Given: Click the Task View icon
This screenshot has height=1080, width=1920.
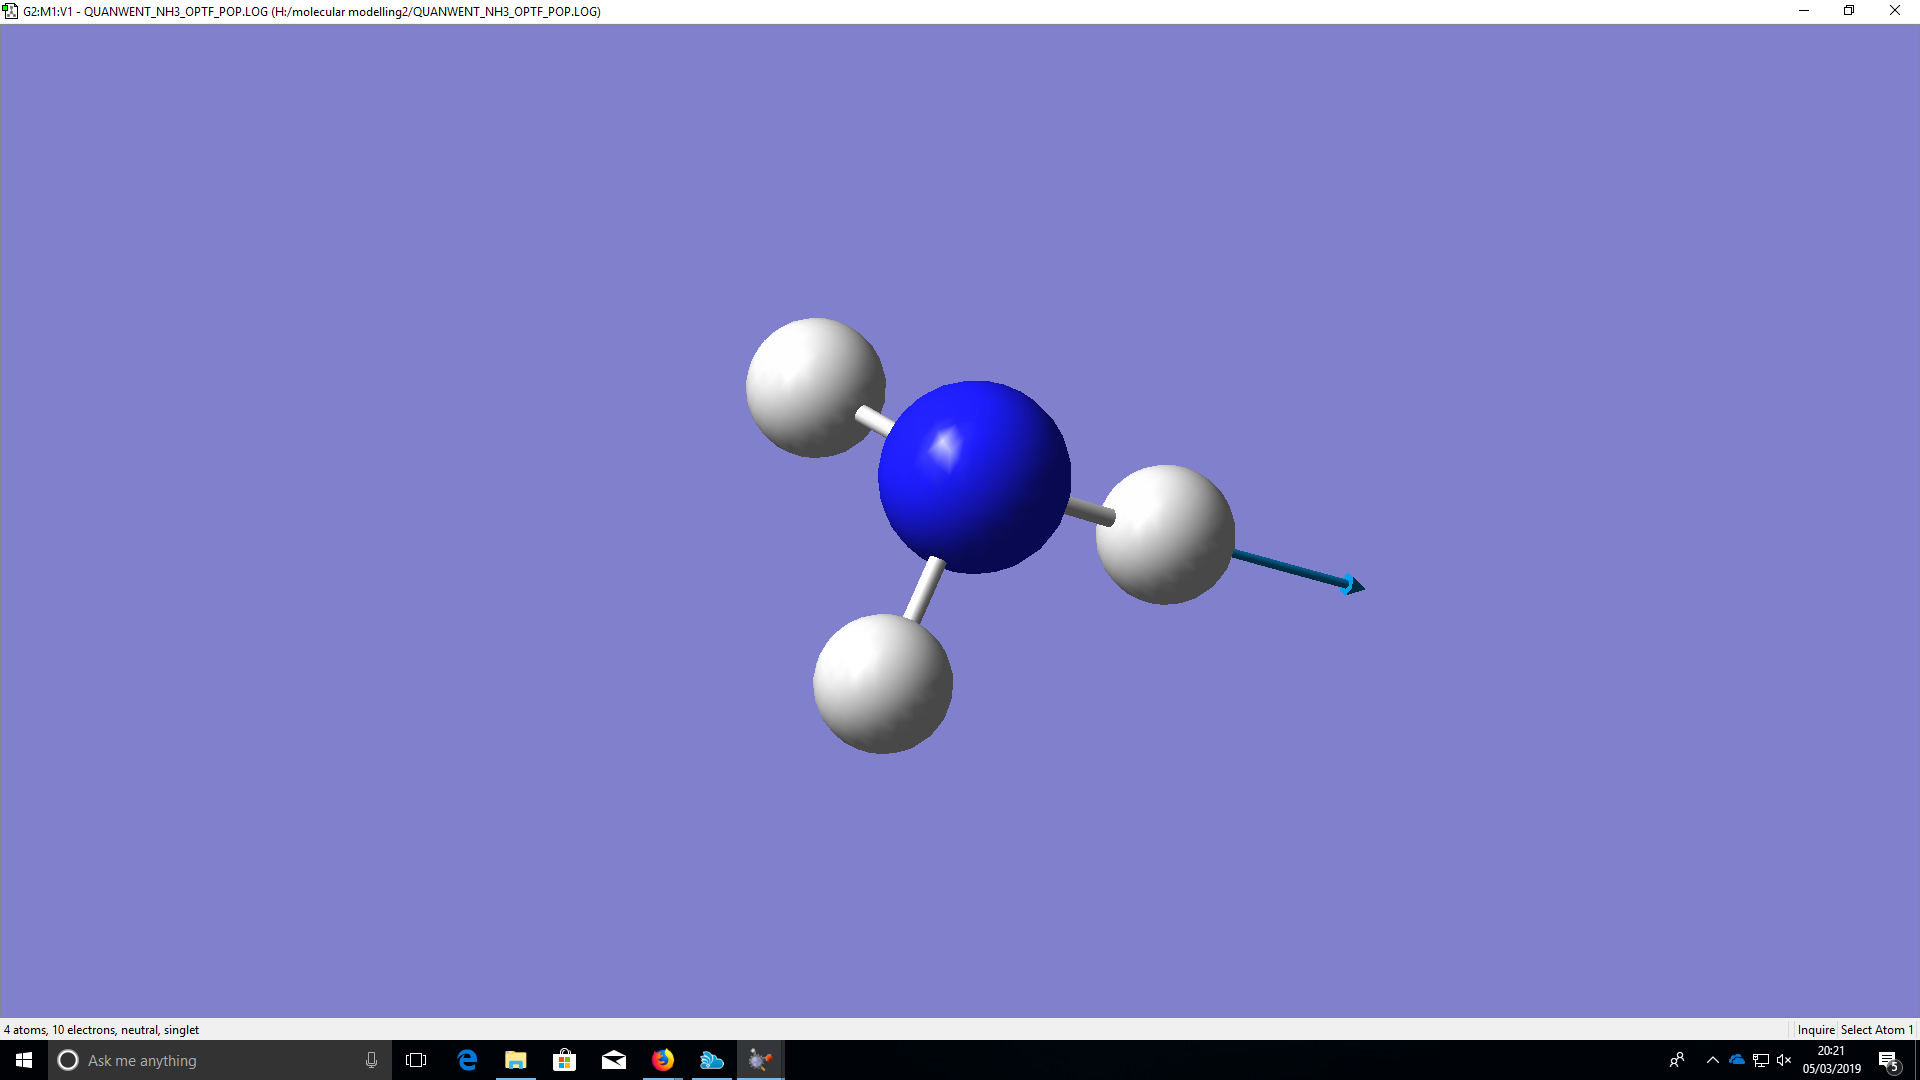Looking at the screenshot, I should [x=416, y=1060].
